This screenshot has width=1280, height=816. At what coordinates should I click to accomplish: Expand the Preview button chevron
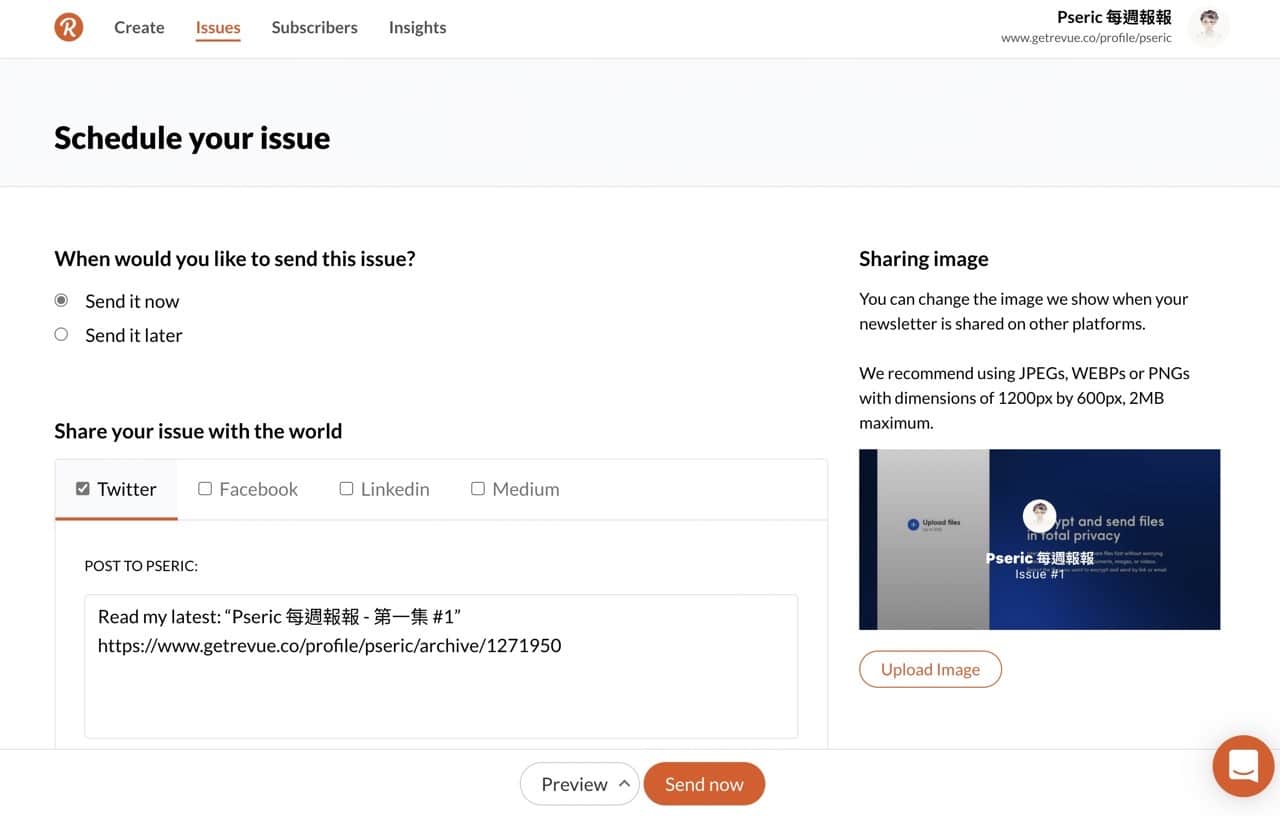624,784
